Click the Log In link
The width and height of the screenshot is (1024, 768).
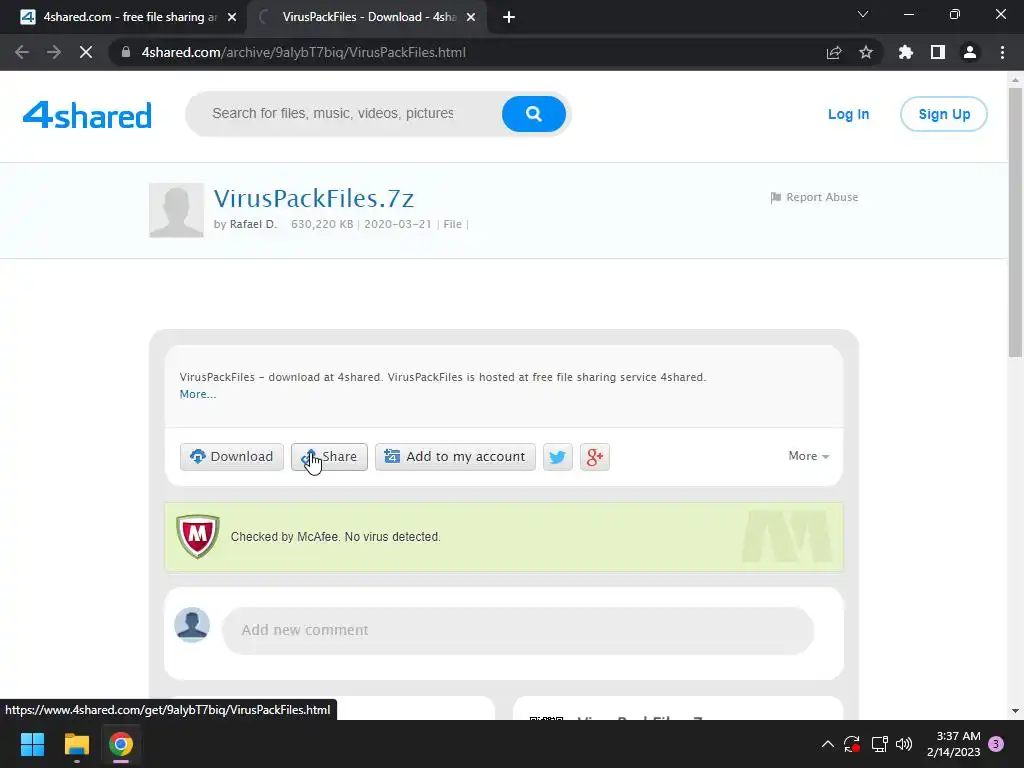848,114
